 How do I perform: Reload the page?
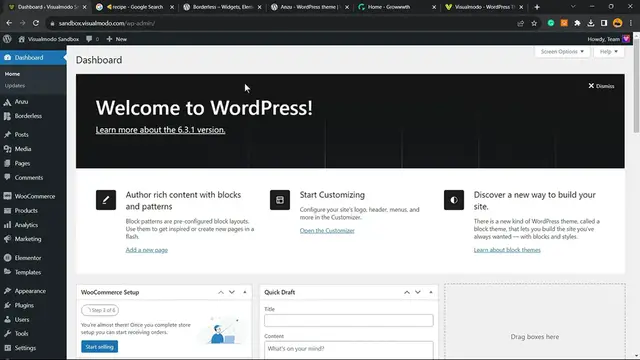point(36,23)
